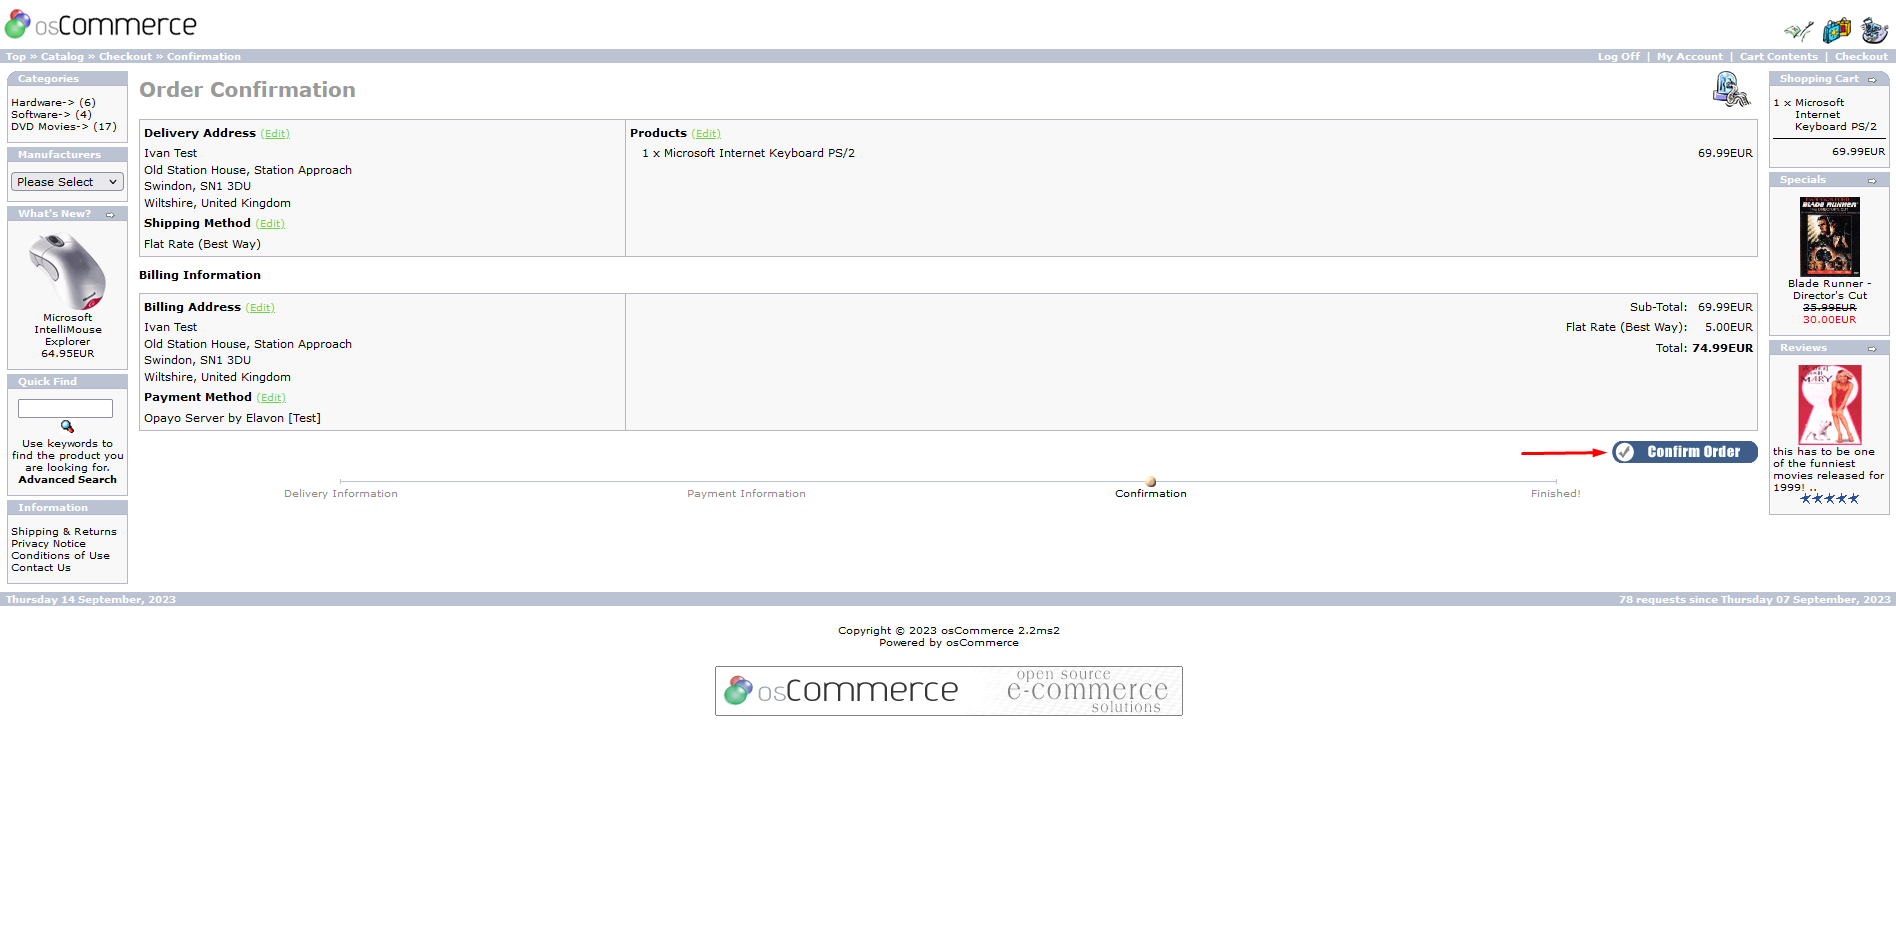Open My Account via the pen icon
Viewport: 1896px width, 930px height.
click(1799, 31)
